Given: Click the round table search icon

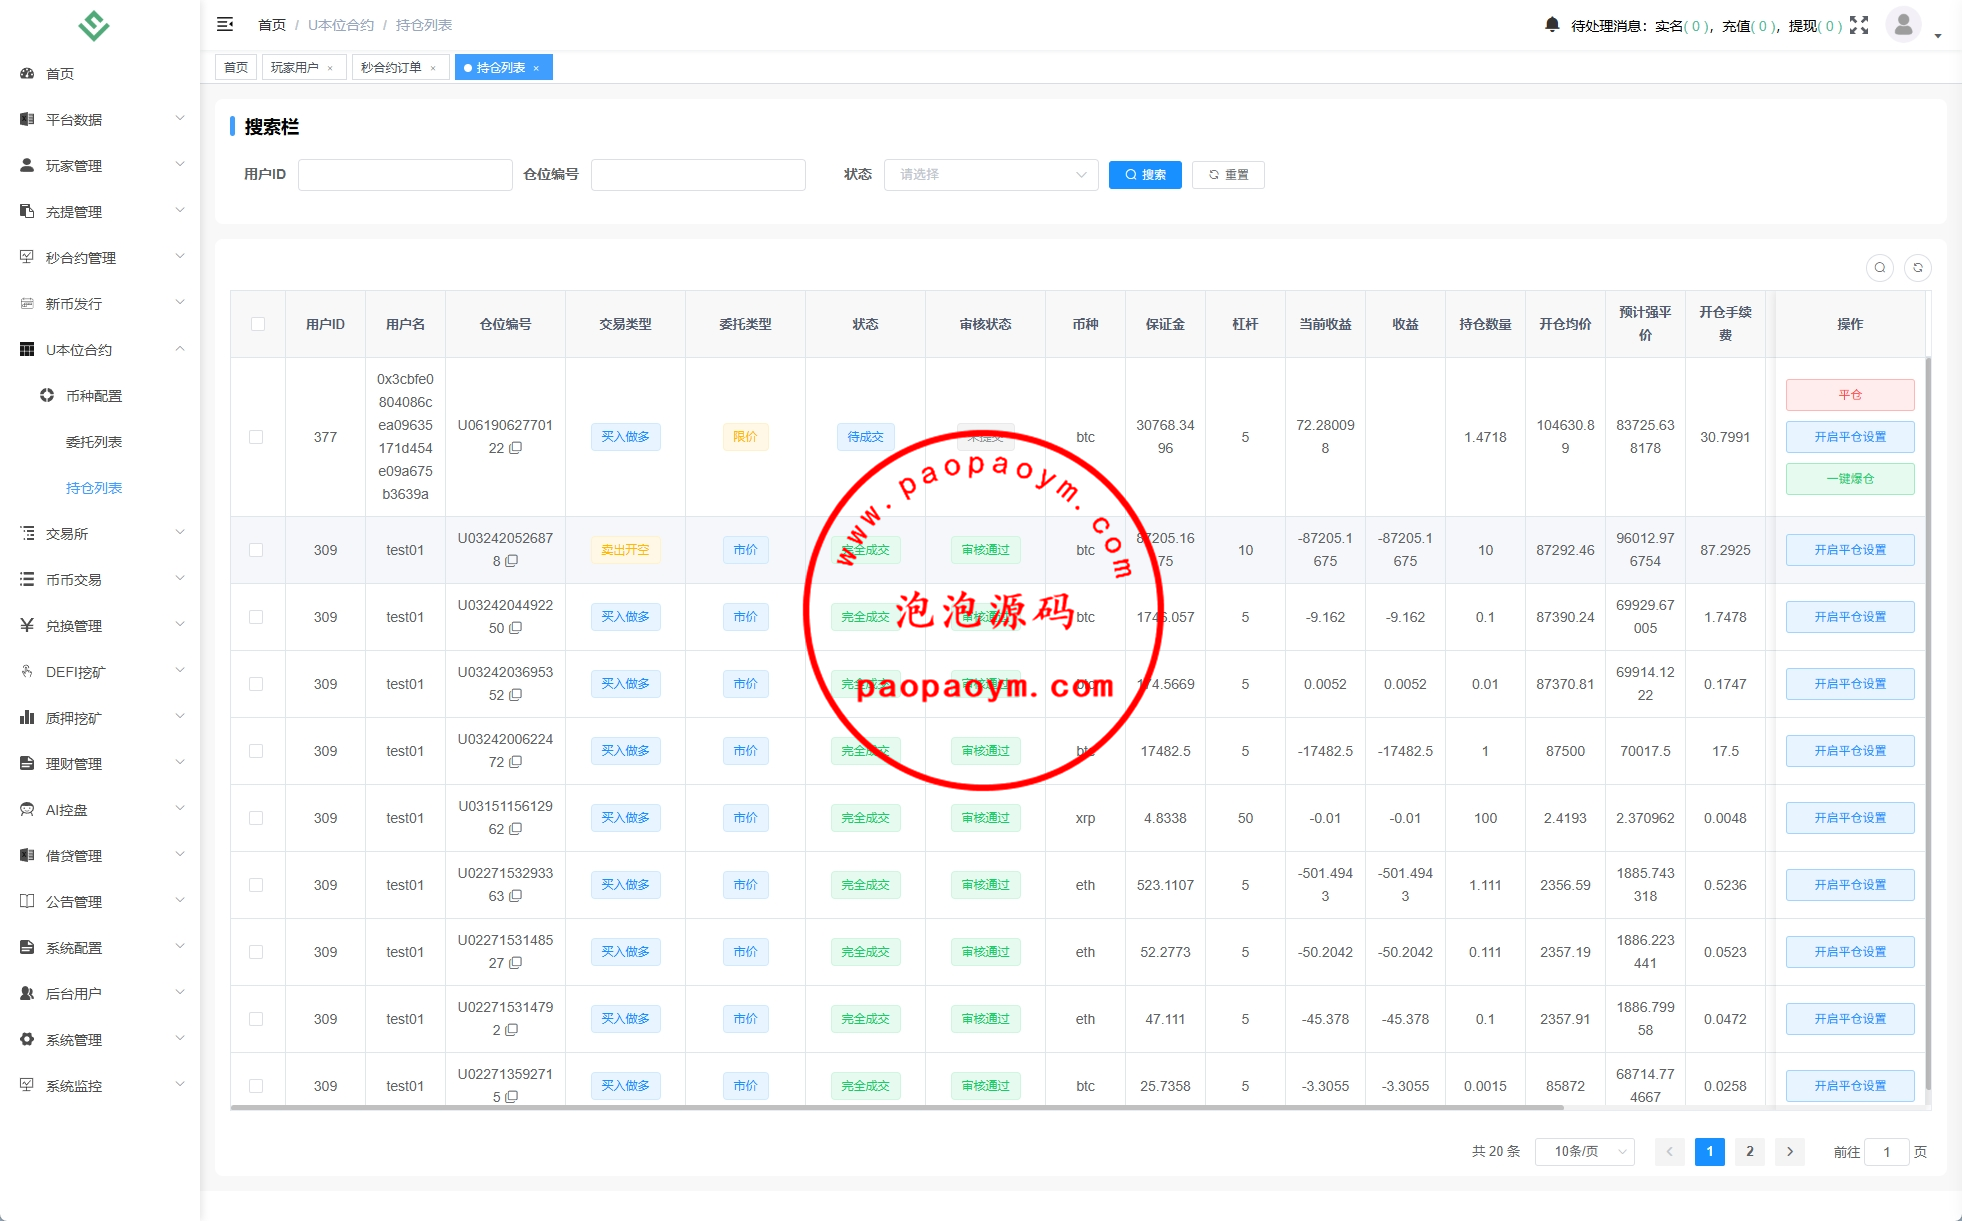Looking at the screenshot, I should (x=1879, y=268).
